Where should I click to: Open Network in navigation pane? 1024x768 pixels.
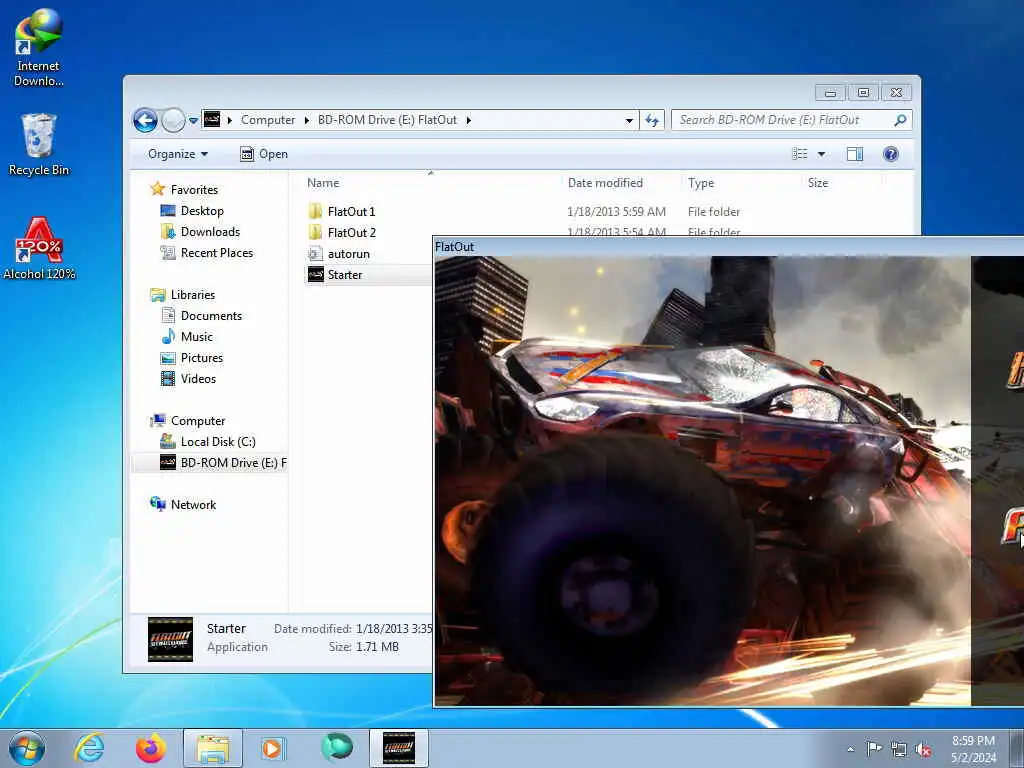[x=193, y=505]
